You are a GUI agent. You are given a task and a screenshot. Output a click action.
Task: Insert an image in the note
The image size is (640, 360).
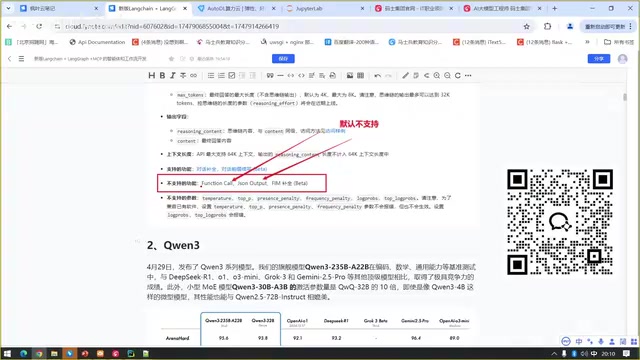350,76
